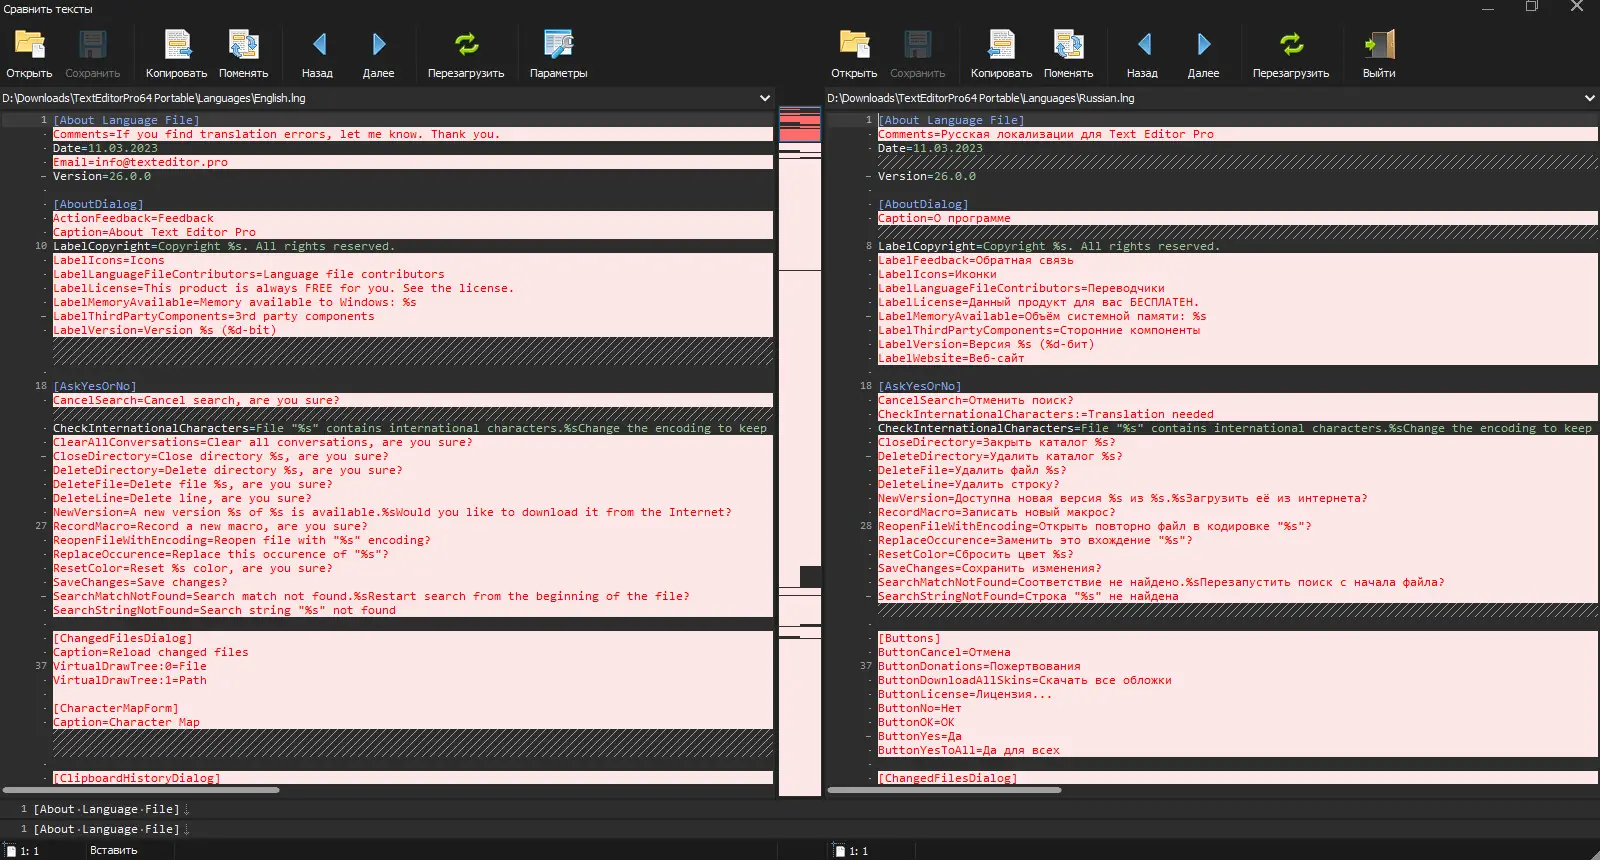Reload the left file with Перезагрузить
Viewport: 1600px width, 860px height.
pos(466,46)
